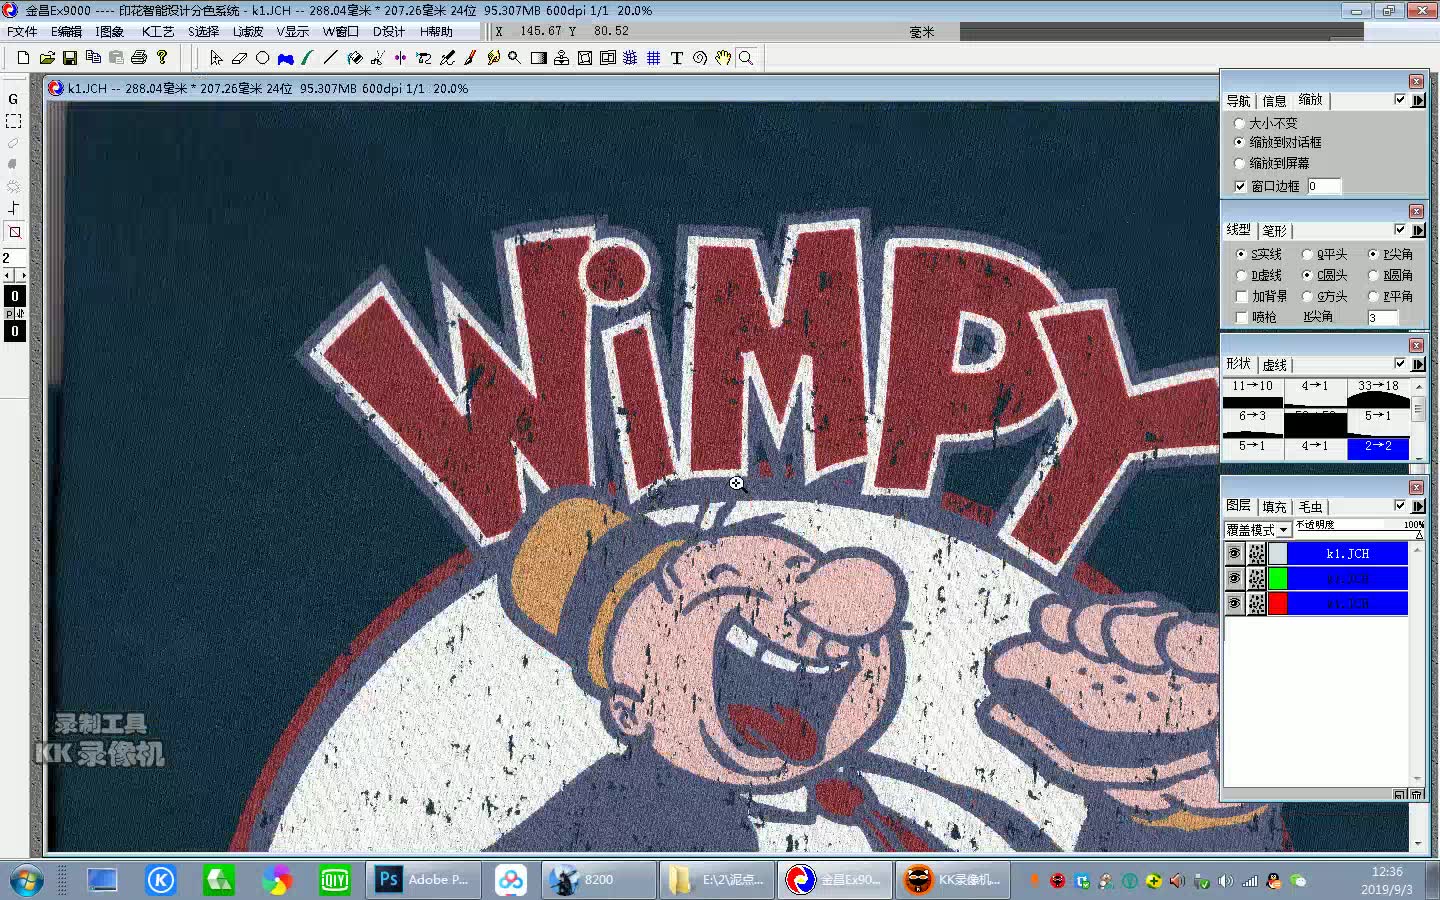The width and height of the screenshot is (1440, 900).
Task: Pick the green brush stroke tool
Action: point(308,58)
